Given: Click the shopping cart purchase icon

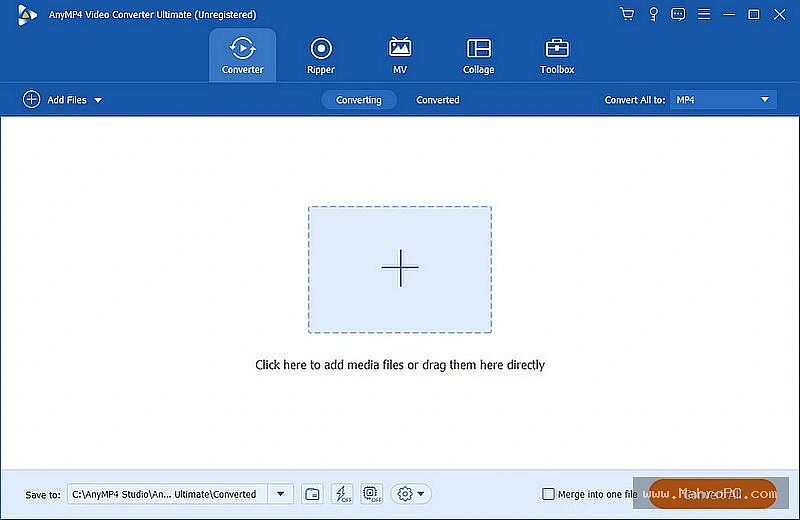Looking at the screenshot, I should click(x=627, y=14).
